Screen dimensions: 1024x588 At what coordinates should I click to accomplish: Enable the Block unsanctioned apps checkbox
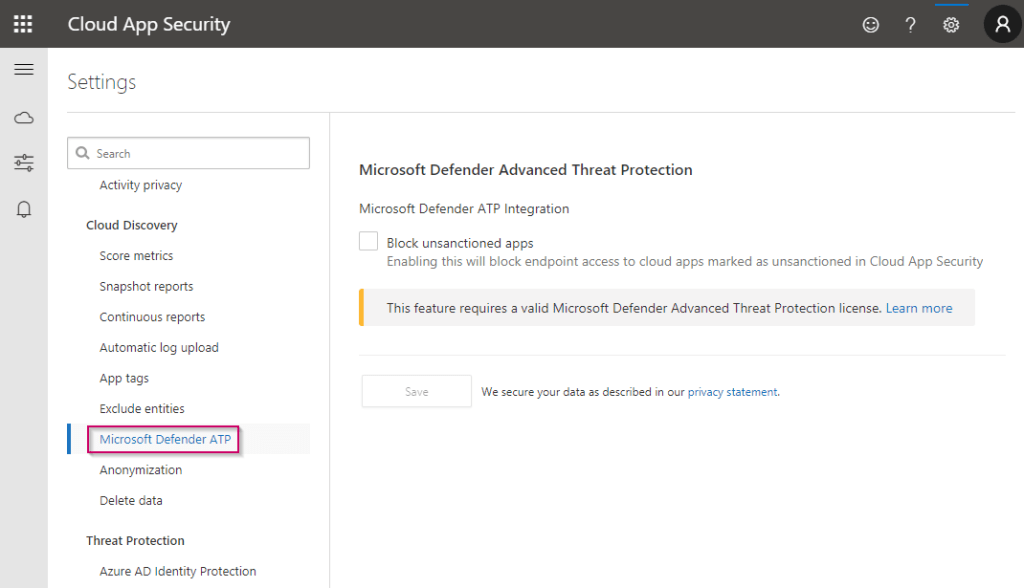369,242
